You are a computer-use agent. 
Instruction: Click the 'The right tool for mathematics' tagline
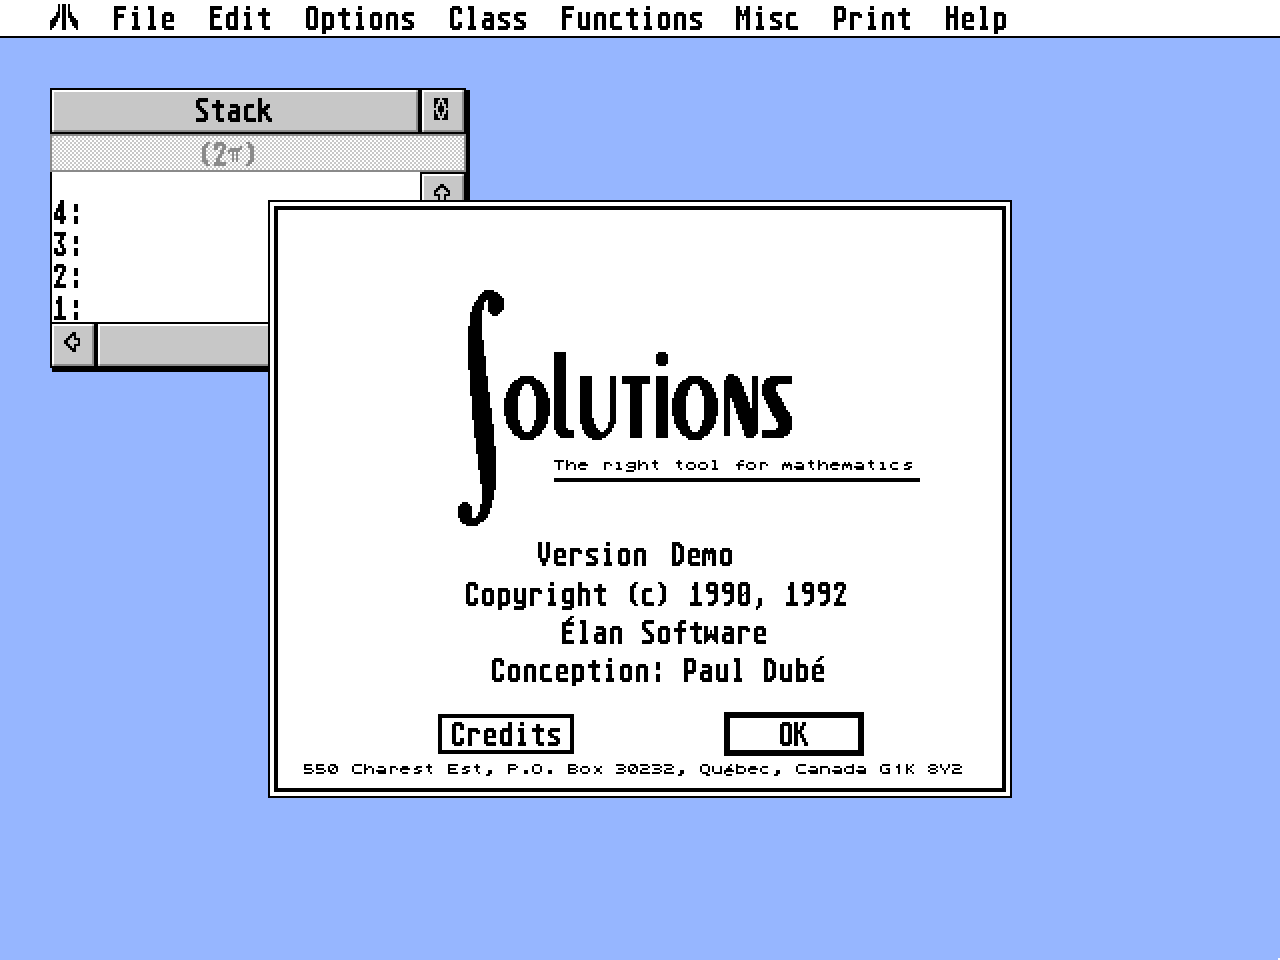point(734,465)
